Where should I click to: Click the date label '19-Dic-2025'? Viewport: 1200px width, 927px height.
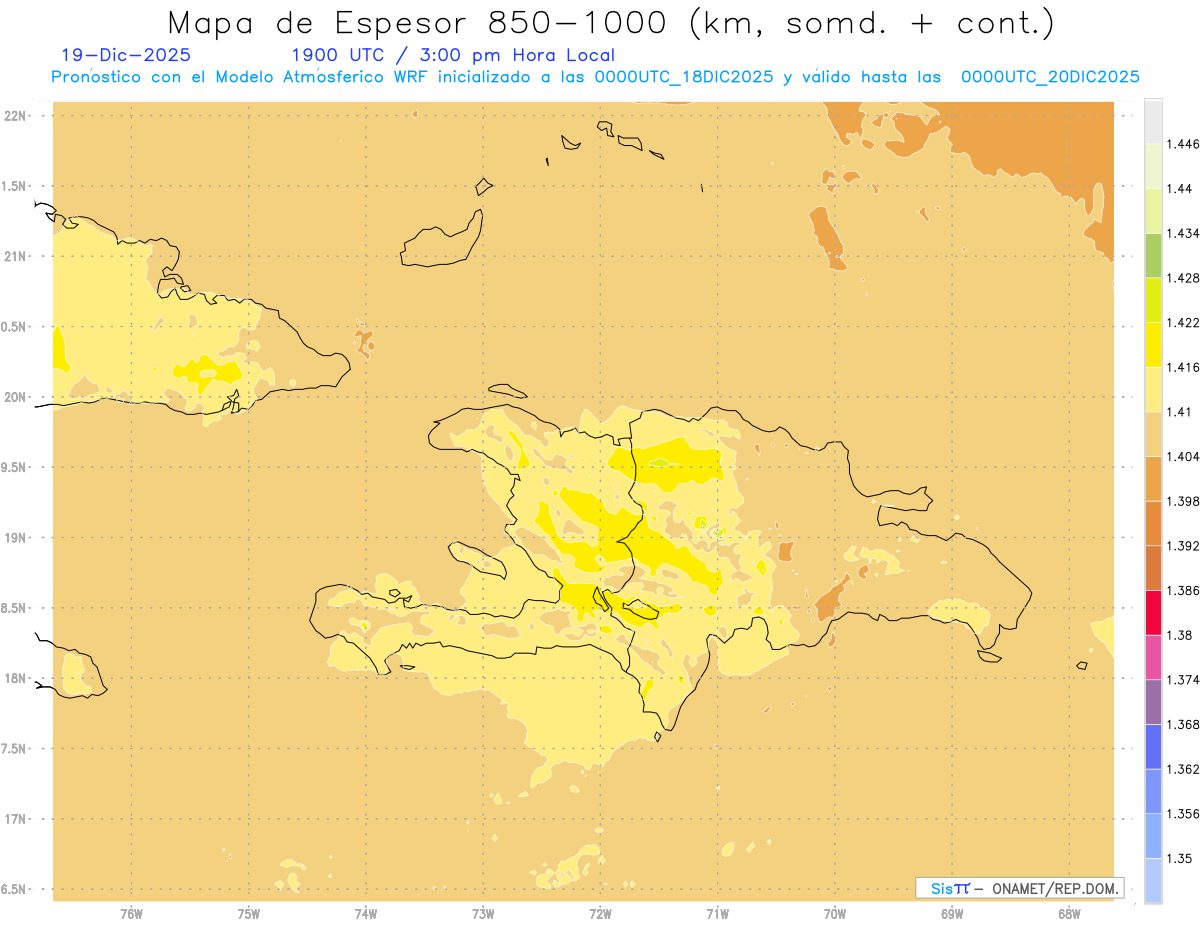[x=125, y=55]
